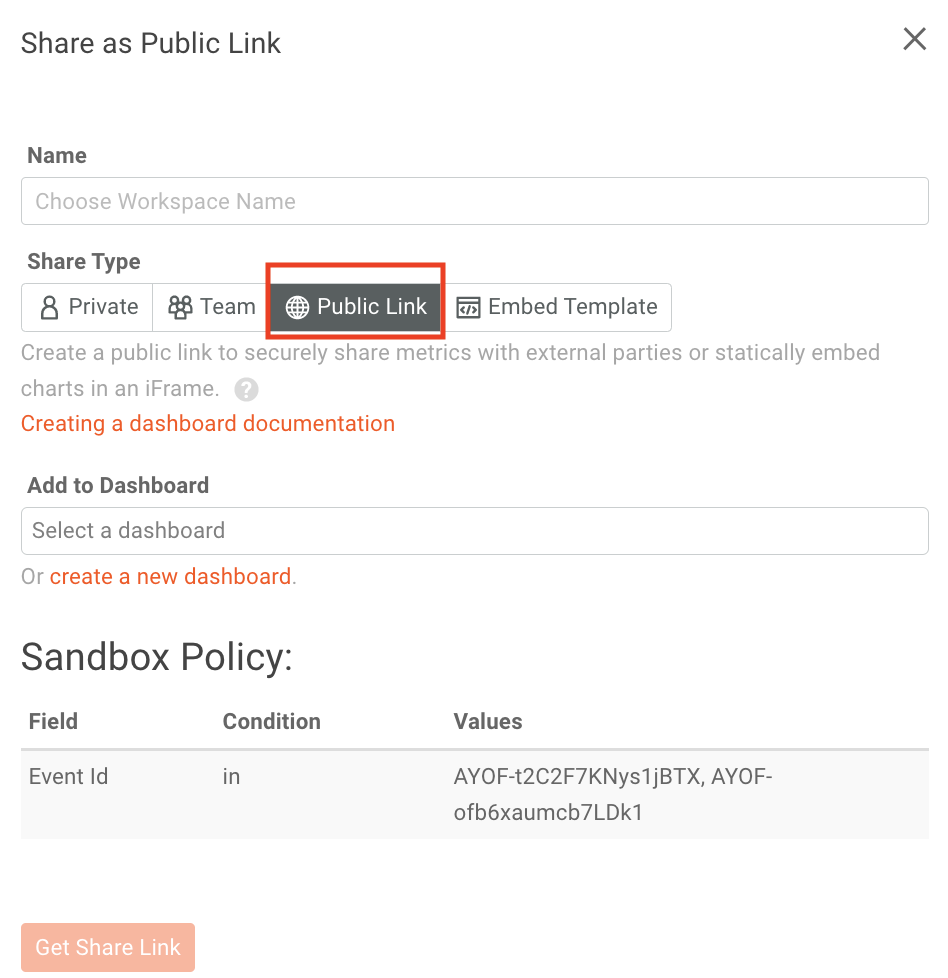
Task: Open the Select a dashboard dropdown
Action: click(x=474, y=531)
